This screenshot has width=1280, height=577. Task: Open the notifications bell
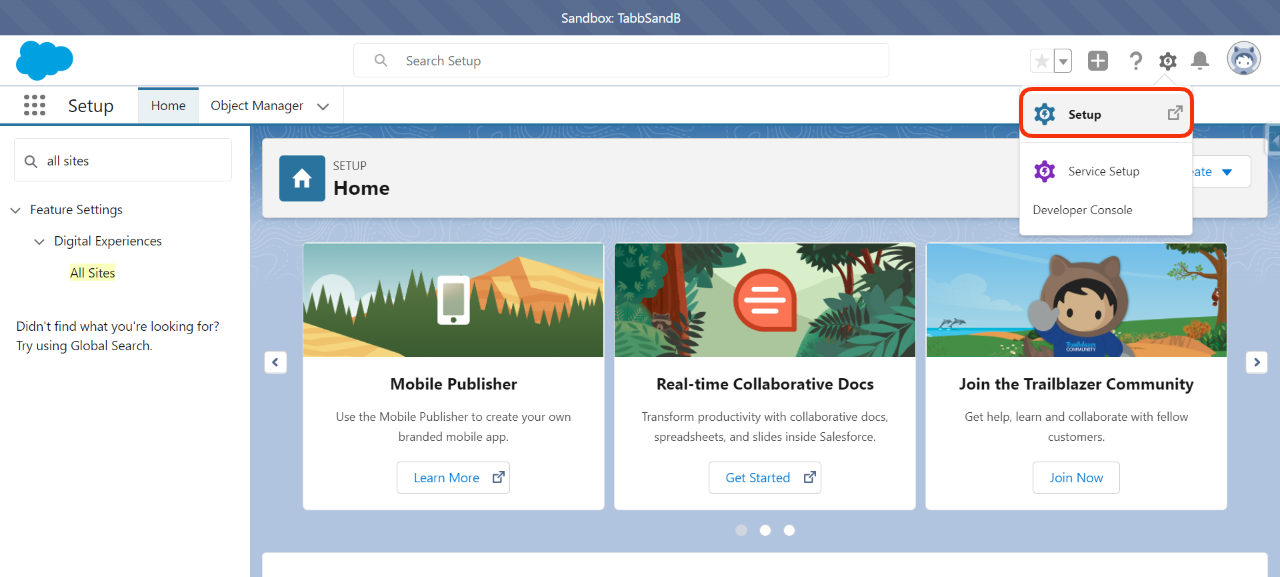(1200, 61)
